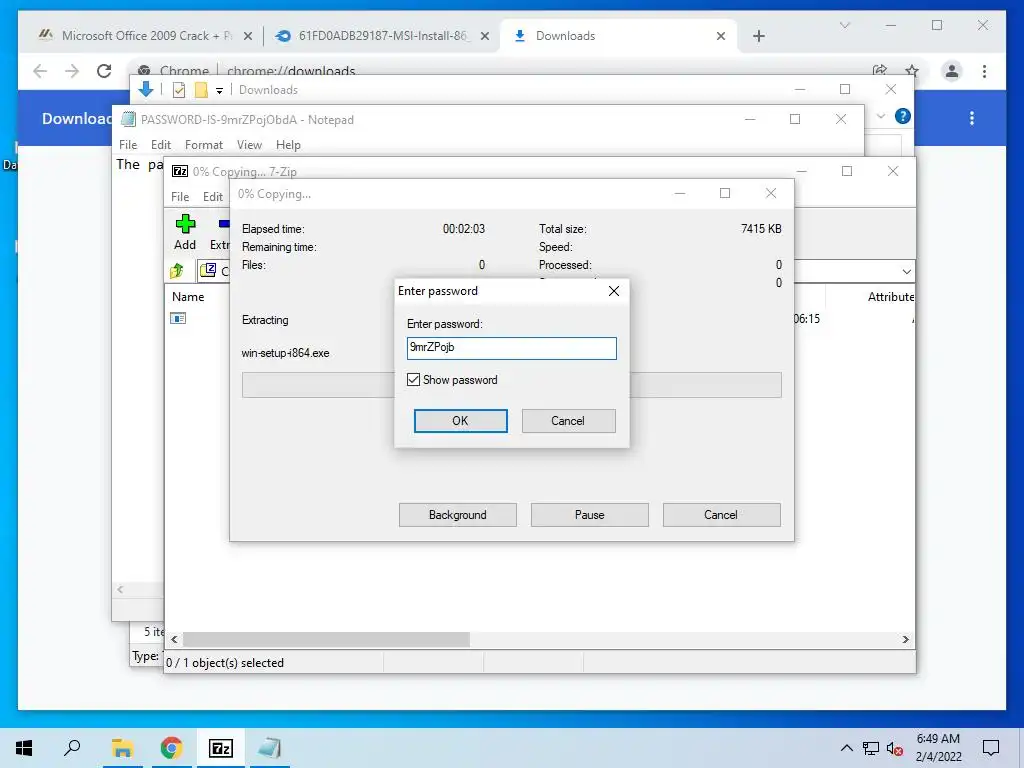Uncheck the Show password checkbox

pyautogui.click(x=413, y=379)
